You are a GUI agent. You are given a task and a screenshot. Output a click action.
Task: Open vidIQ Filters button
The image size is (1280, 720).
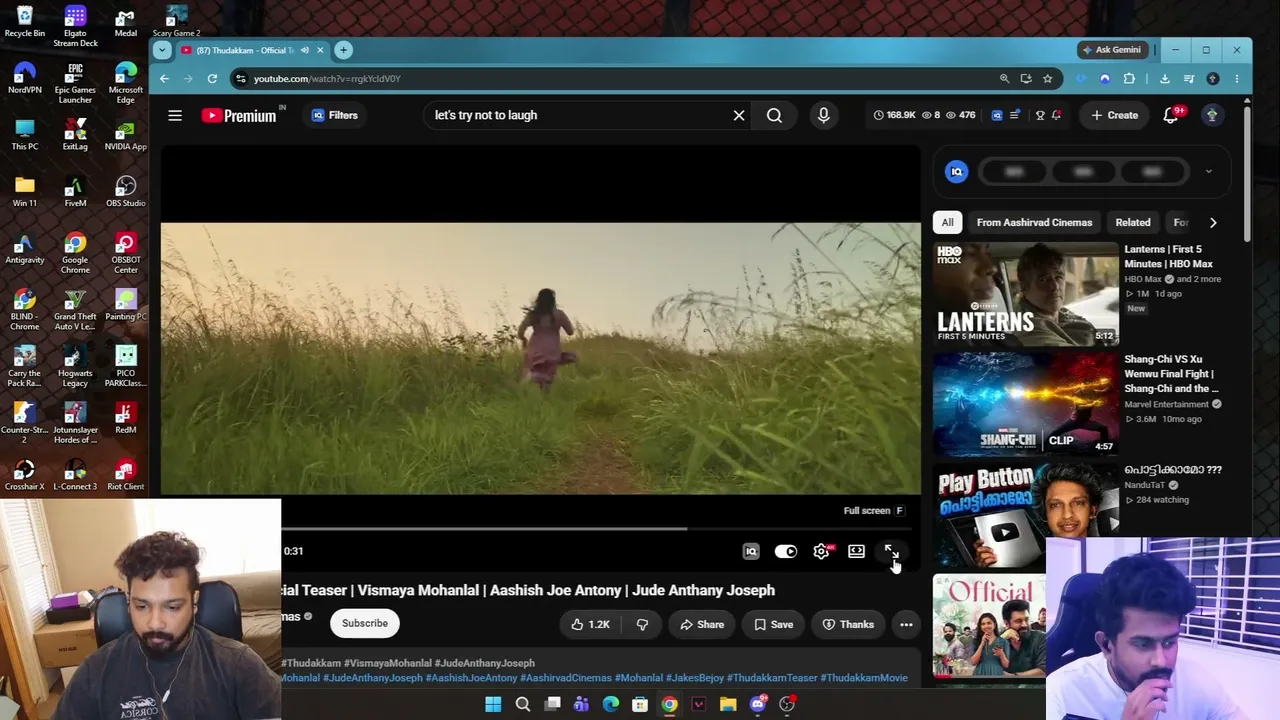334,115
